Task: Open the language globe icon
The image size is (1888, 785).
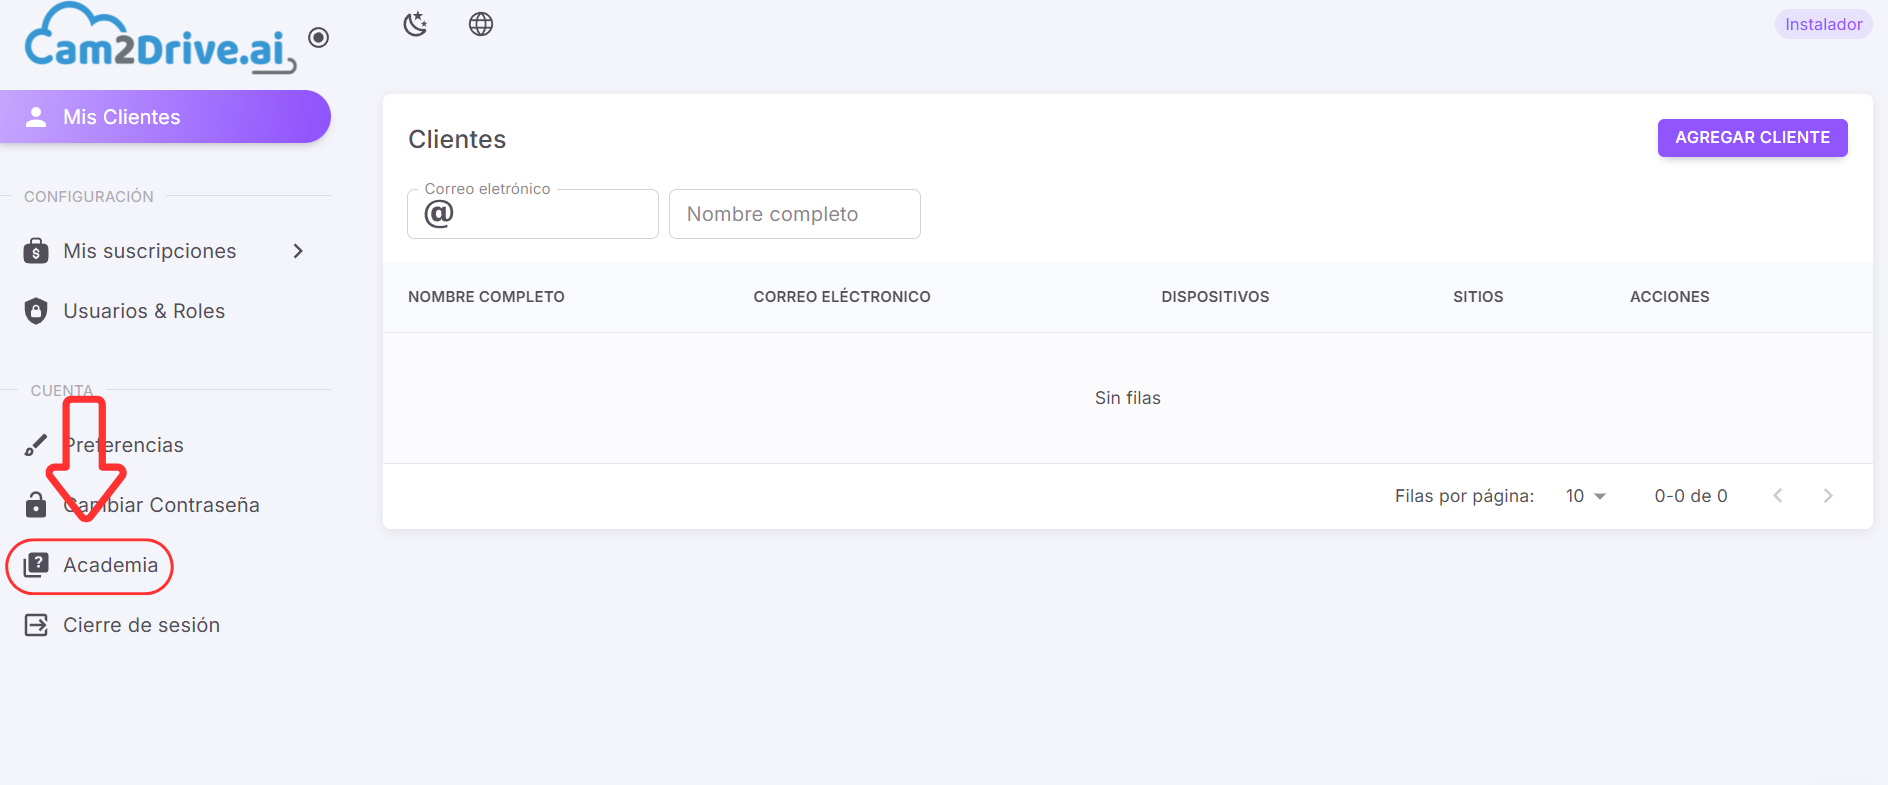Action: click(481, 24)
